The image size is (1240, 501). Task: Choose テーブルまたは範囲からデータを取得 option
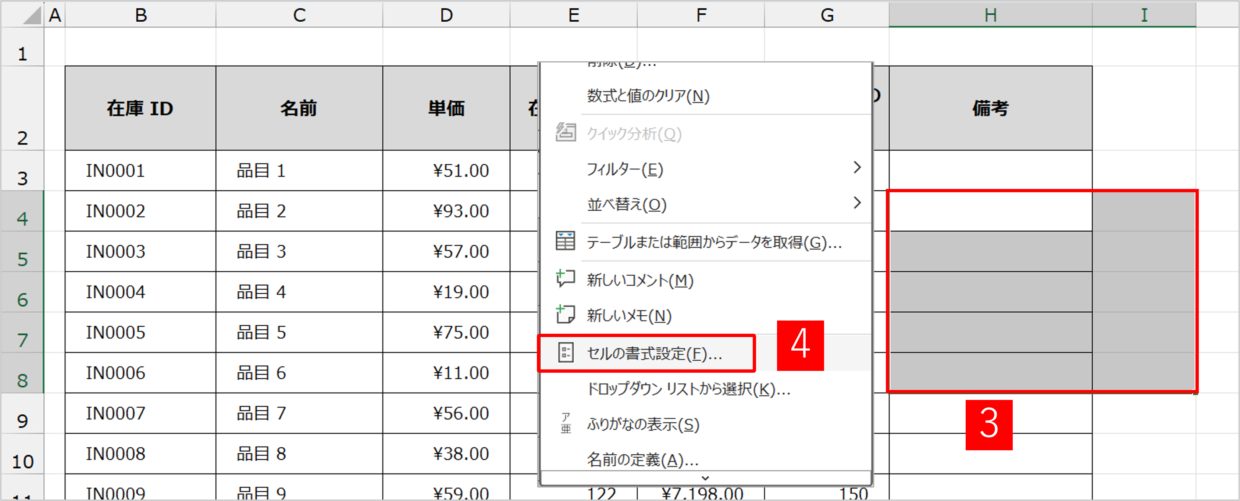(714, 242)
